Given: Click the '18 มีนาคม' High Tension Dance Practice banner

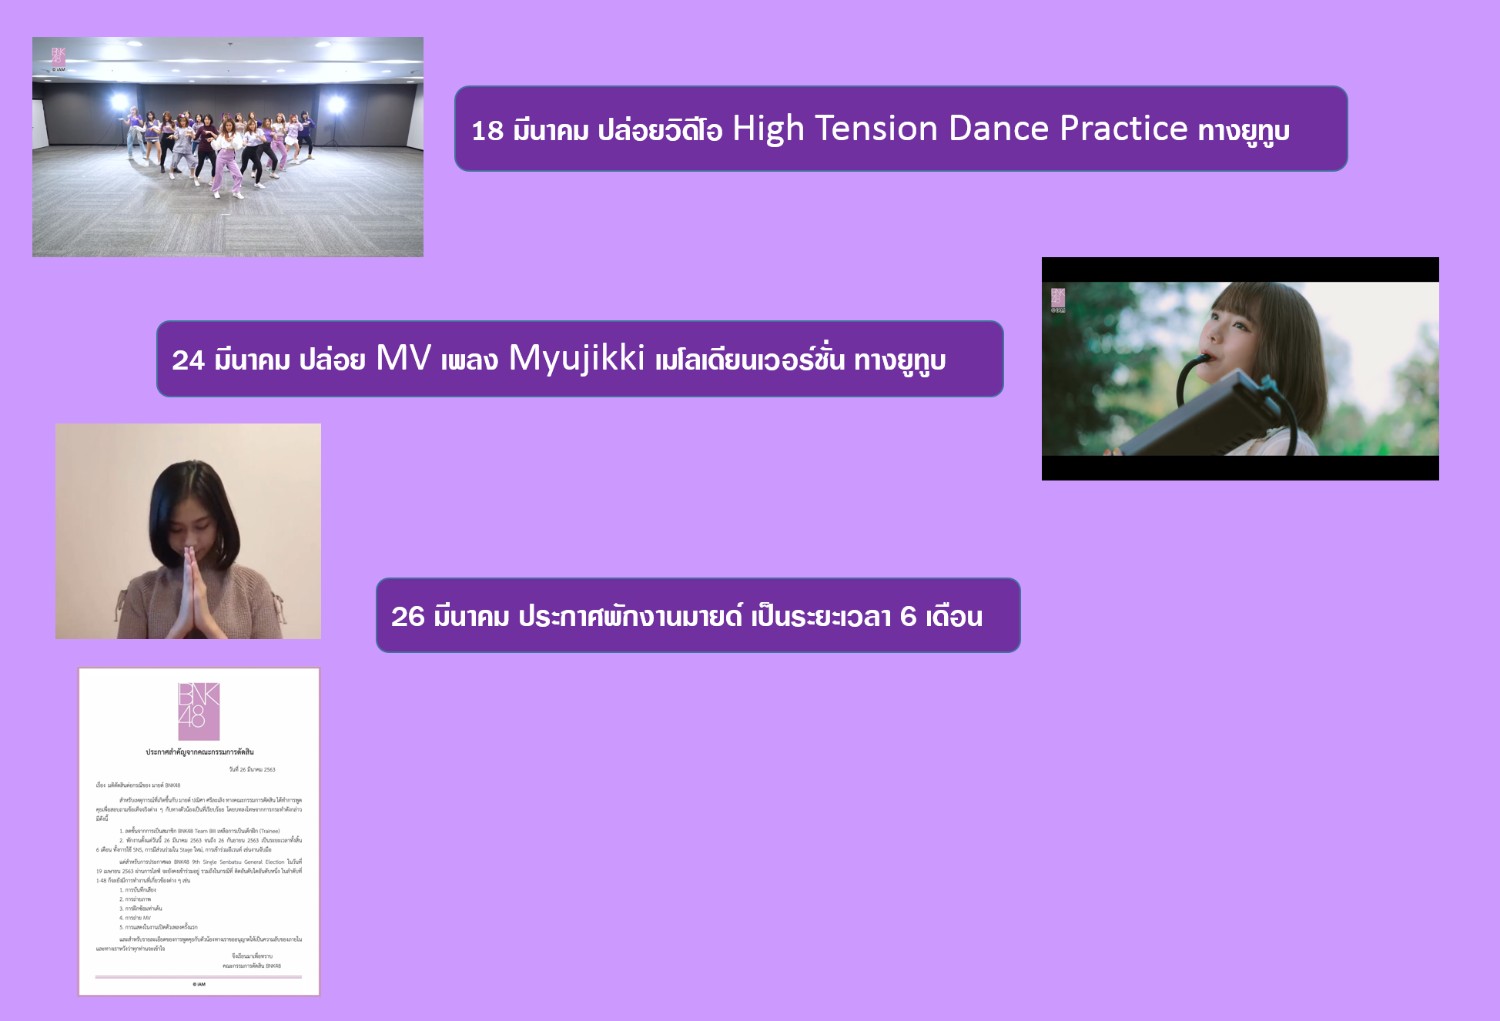Looking at the screenshot, I should pyautogui.click(x=901, y=129).
